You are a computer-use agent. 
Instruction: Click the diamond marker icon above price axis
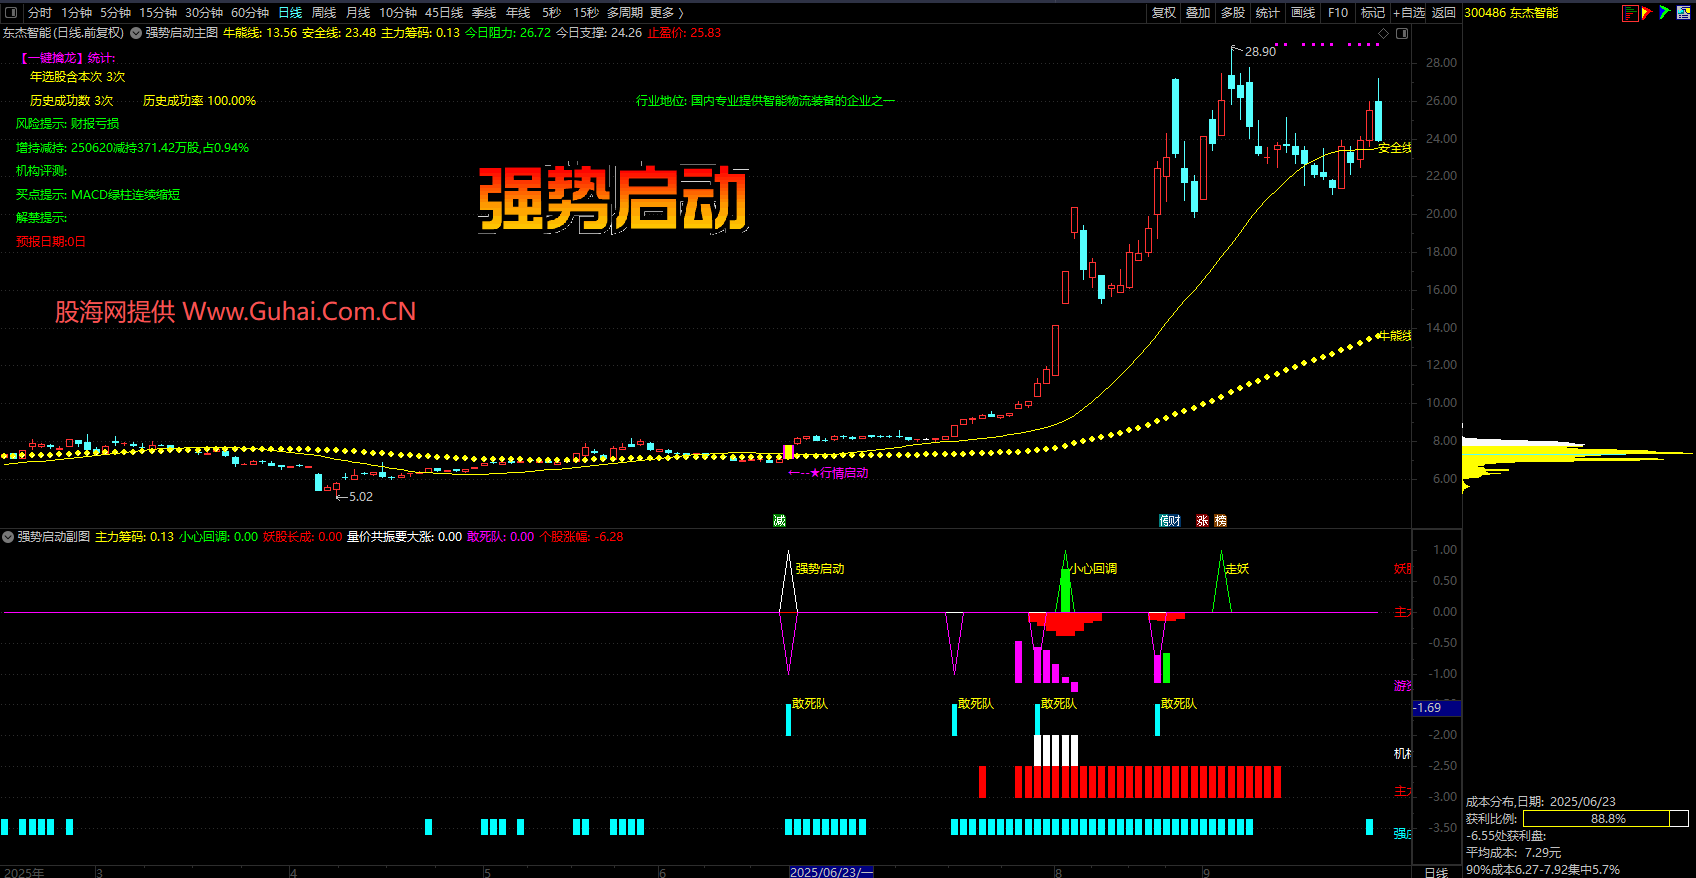coord(1384,33)
